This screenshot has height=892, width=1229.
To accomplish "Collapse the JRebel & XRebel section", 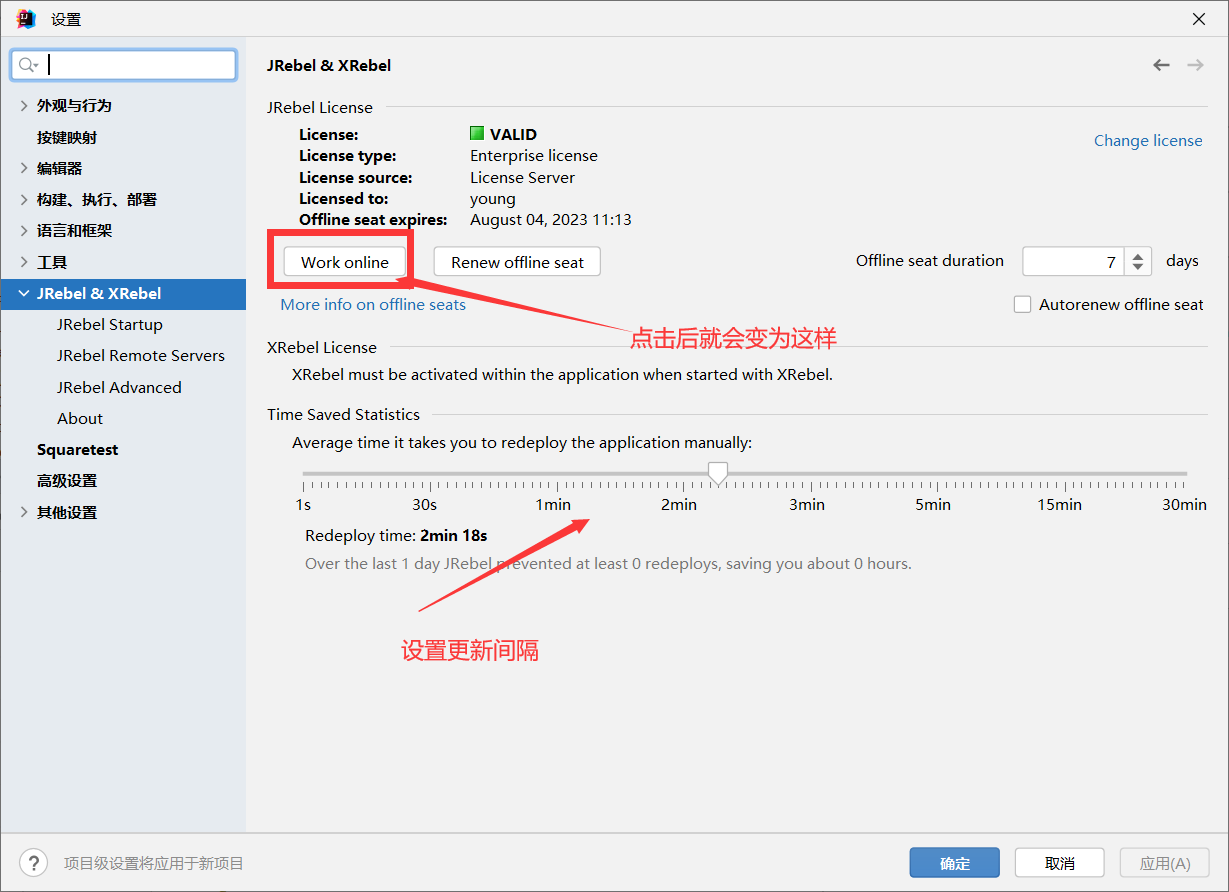I will coord(24,293).
